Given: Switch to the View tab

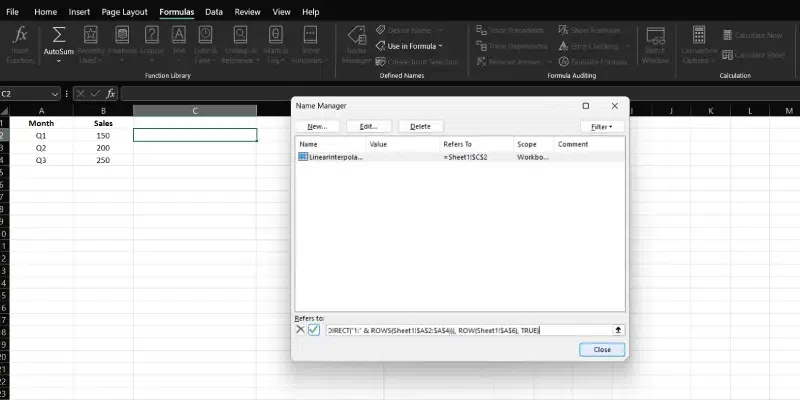Looking at the screenshot, I should (x=281, y=12).
